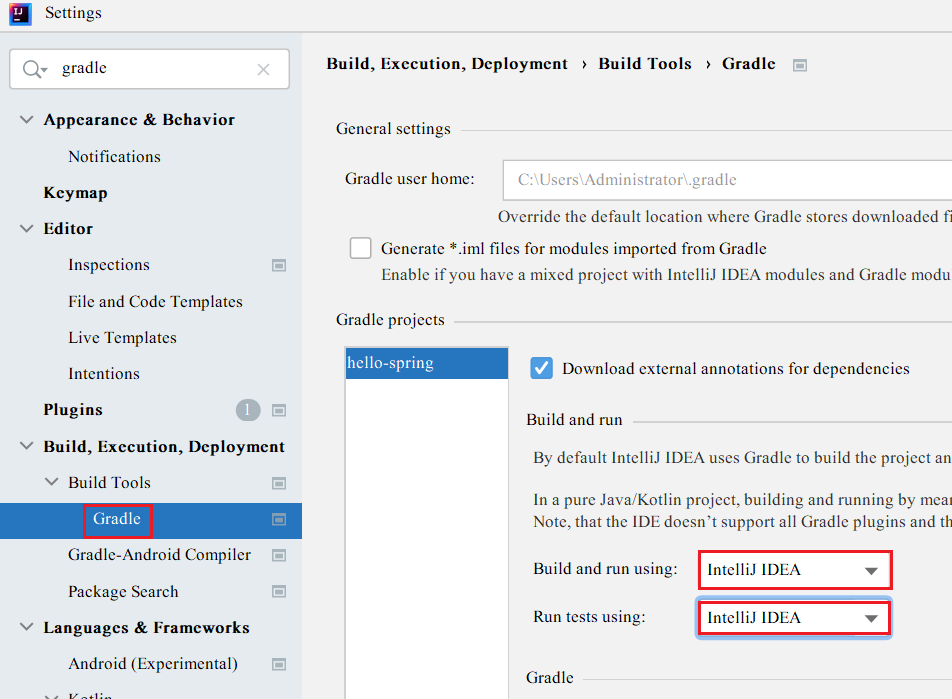Open Package Search settings
This screenshot has height=699, width=952.
(x=123, y=592)
